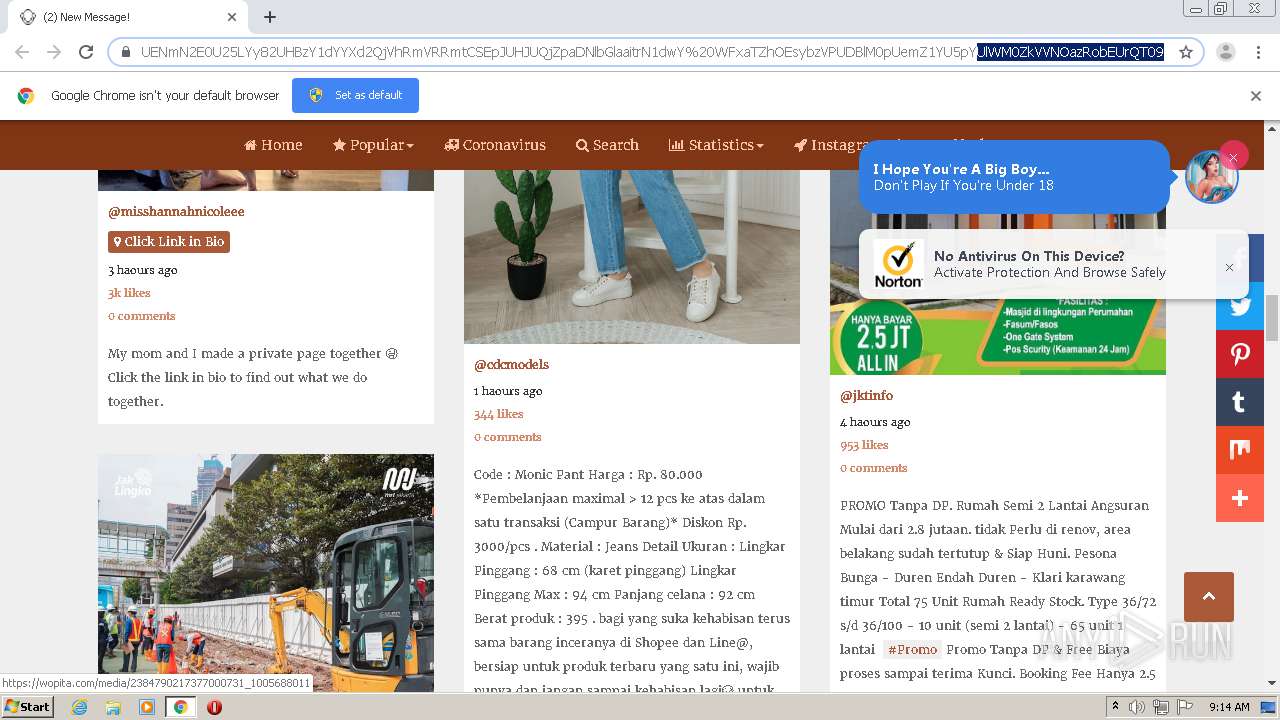1280x720 pixels.
Task: Open the 344 likes link
Action: 498,414
